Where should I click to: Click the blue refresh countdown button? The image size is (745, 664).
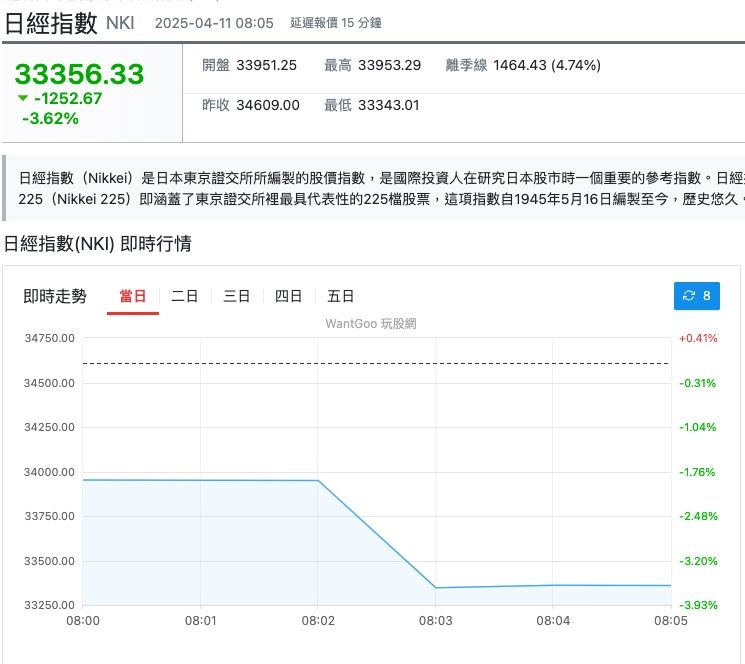696,295
